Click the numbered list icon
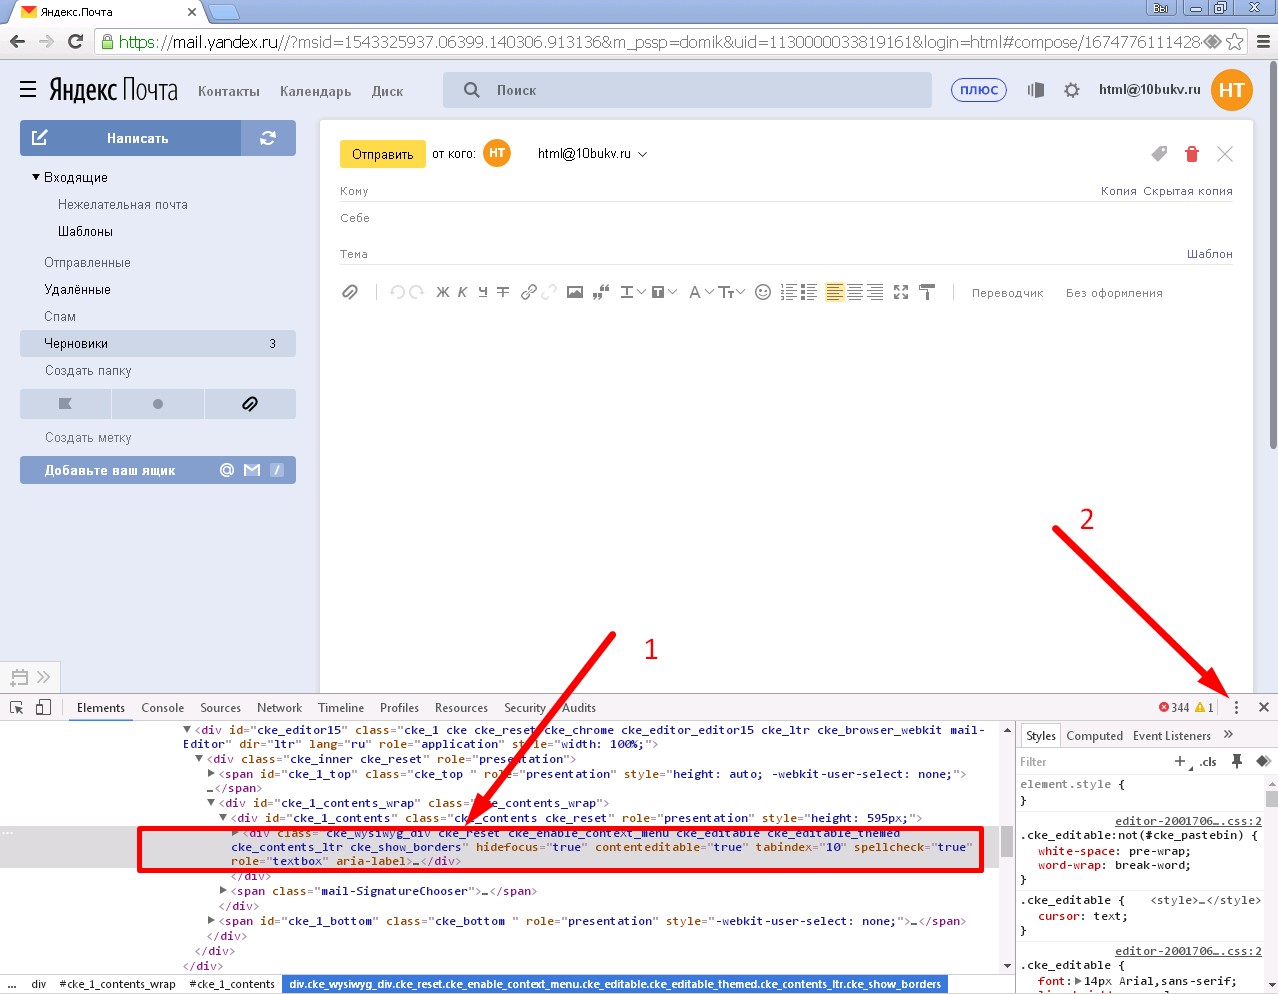The width and height of the screenshot is (1278, 994). click(789, 292)
